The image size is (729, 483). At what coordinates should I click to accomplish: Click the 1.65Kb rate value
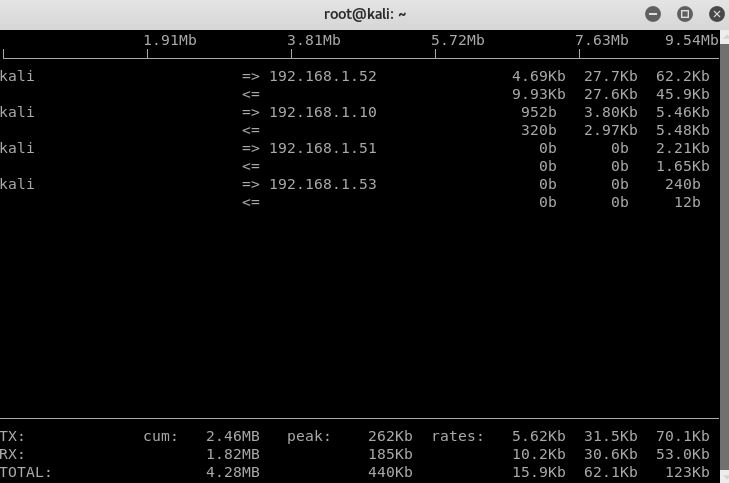click(x=683, y=166)
